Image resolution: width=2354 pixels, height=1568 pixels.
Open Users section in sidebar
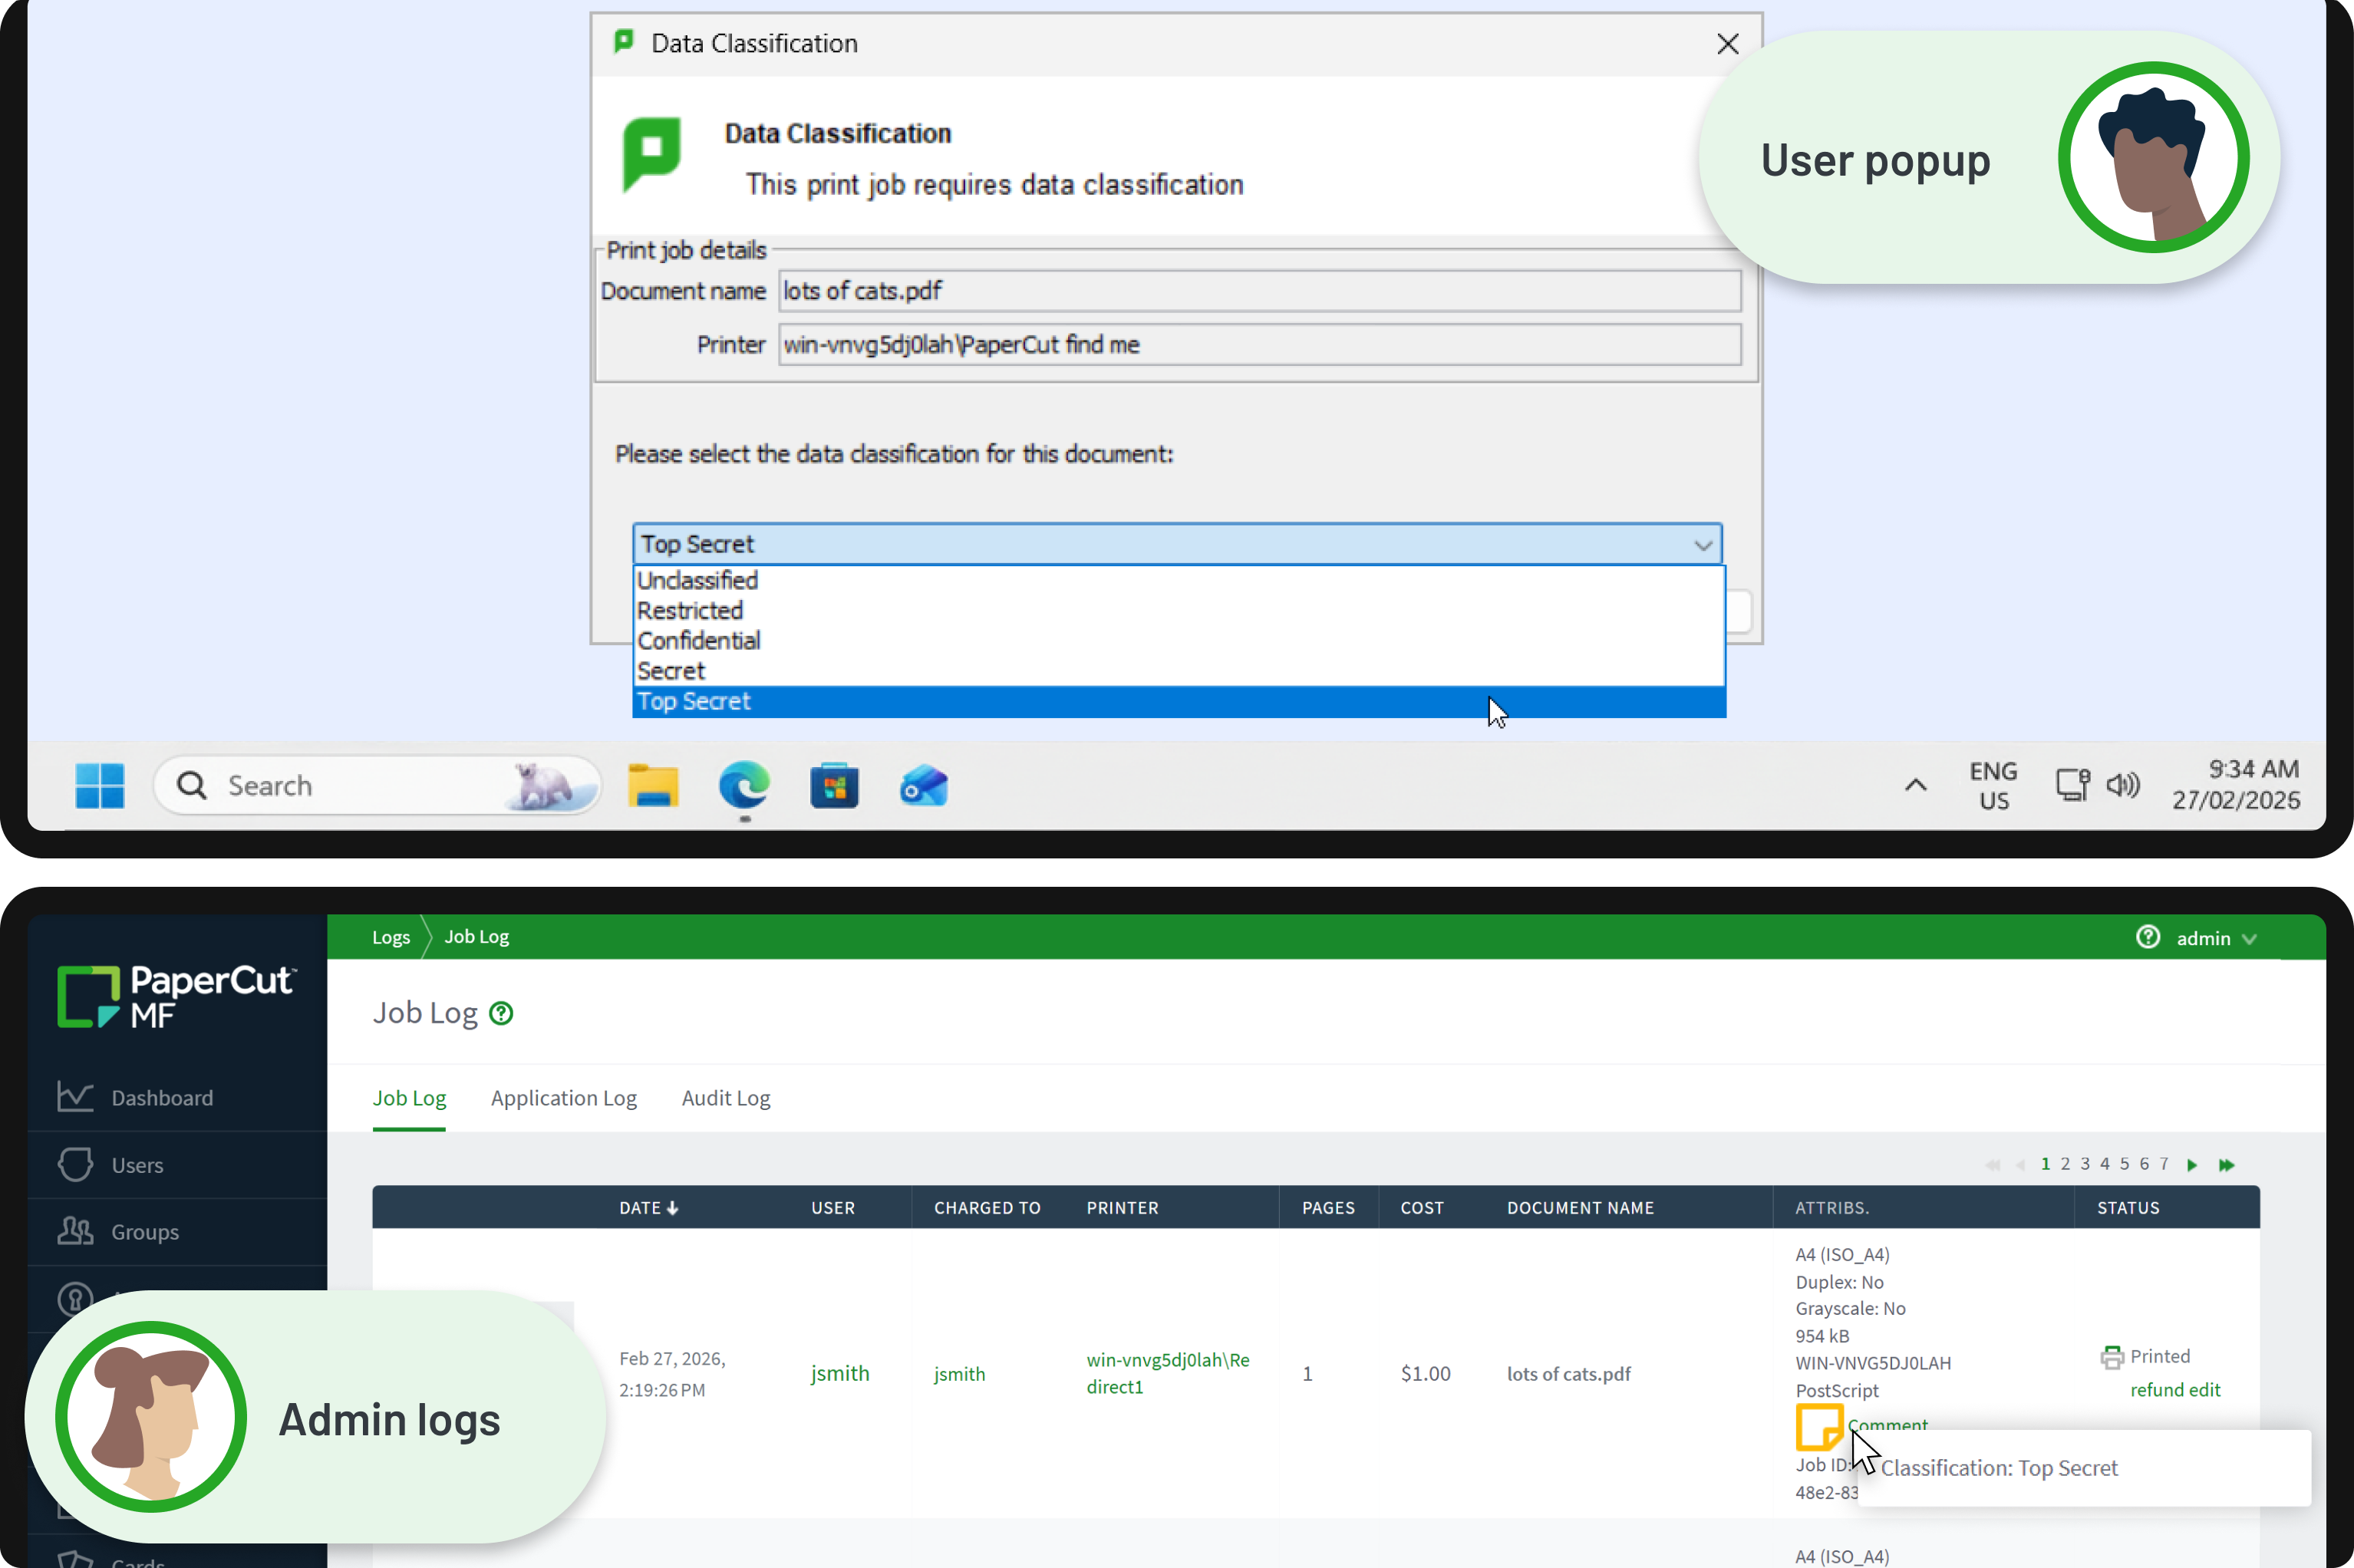(137, 1165)
